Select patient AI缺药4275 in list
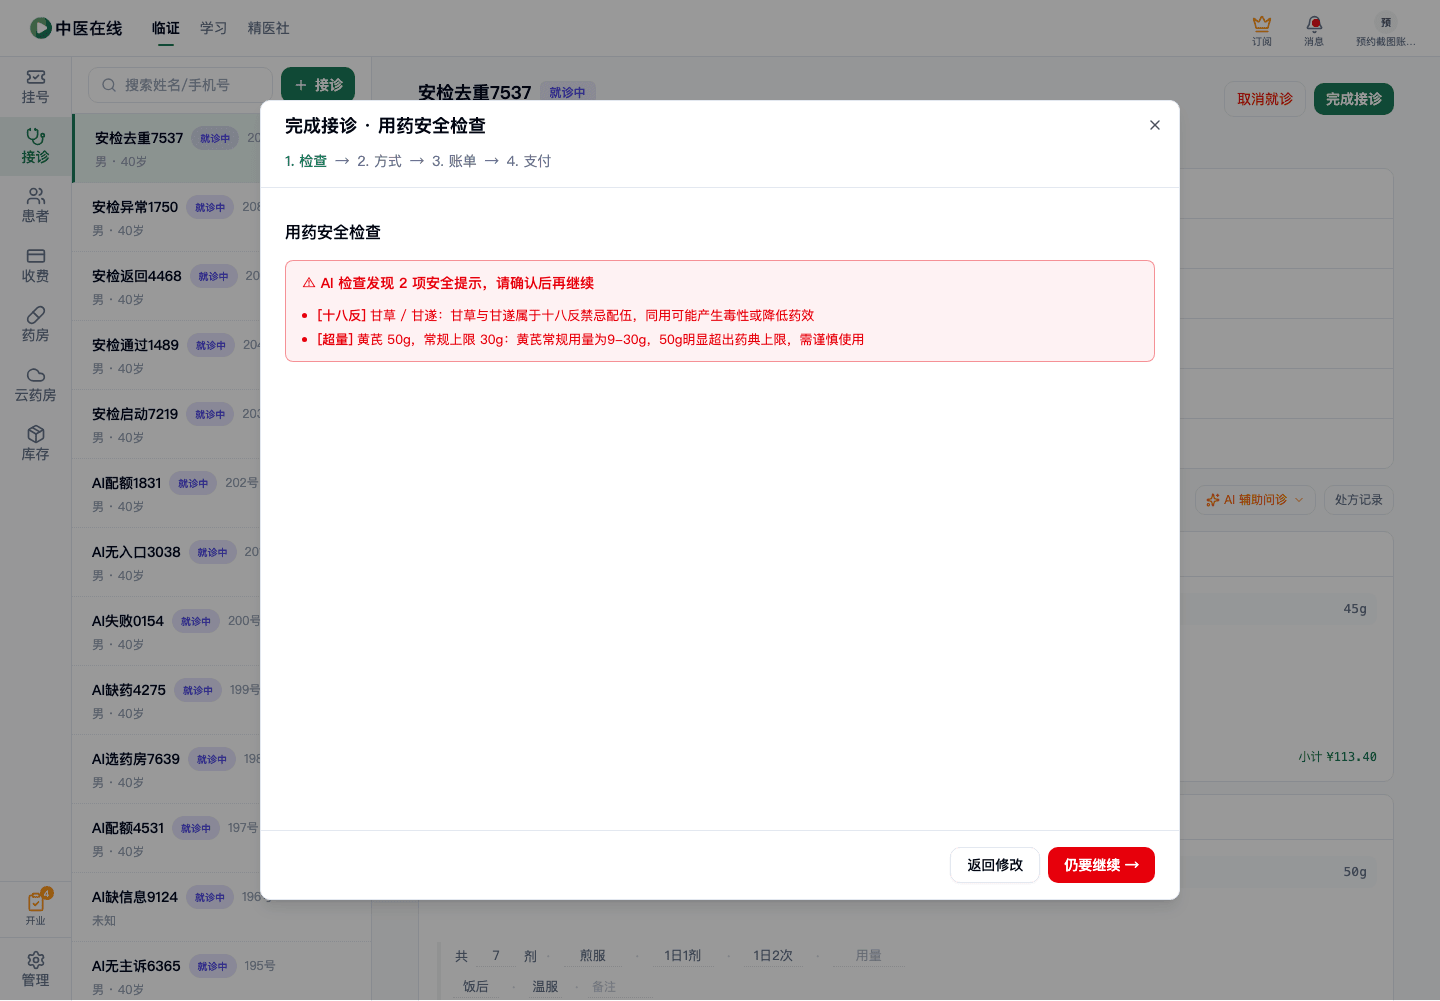 pyautogui.click(x=166, y=700)
